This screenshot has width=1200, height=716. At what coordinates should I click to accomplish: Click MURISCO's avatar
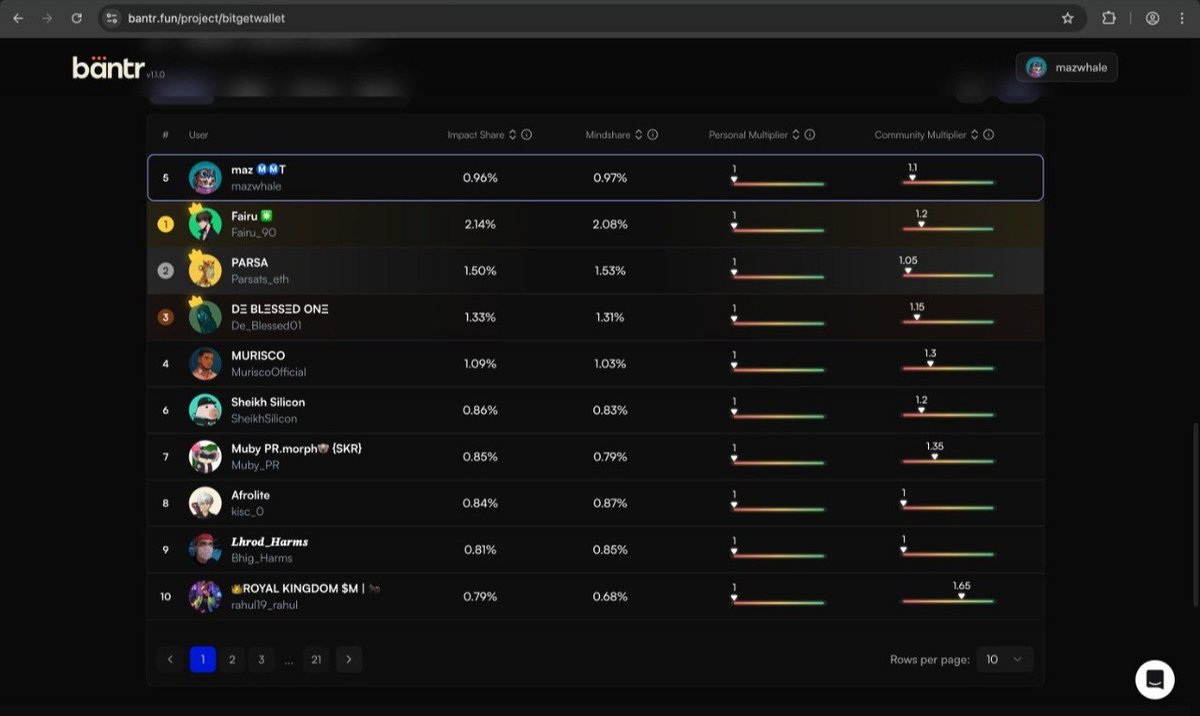pos(205,364)
